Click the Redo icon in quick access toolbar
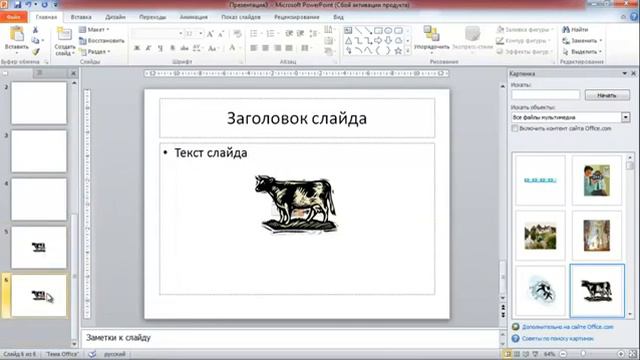Image resolution: width=640 pixels, height=360 pixels. 44,5
